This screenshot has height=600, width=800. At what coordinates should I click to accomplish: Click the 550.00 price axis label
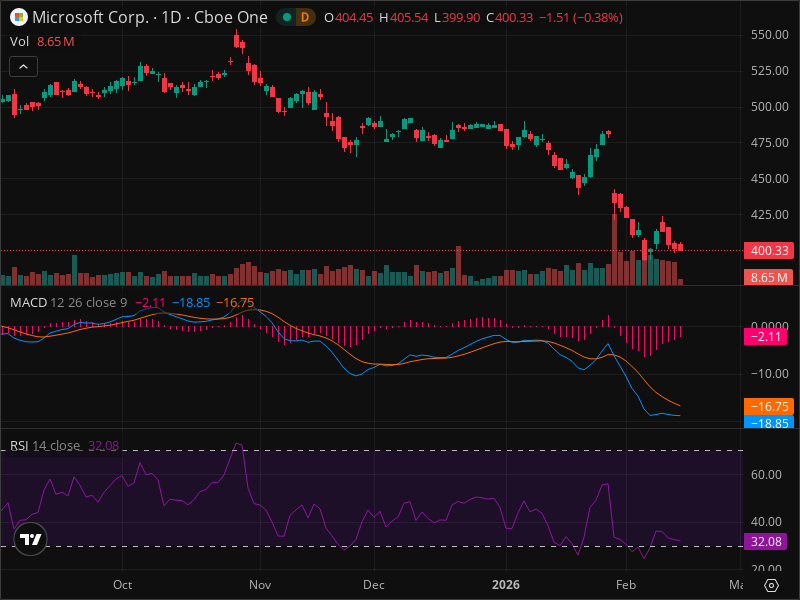coord(770,35)
